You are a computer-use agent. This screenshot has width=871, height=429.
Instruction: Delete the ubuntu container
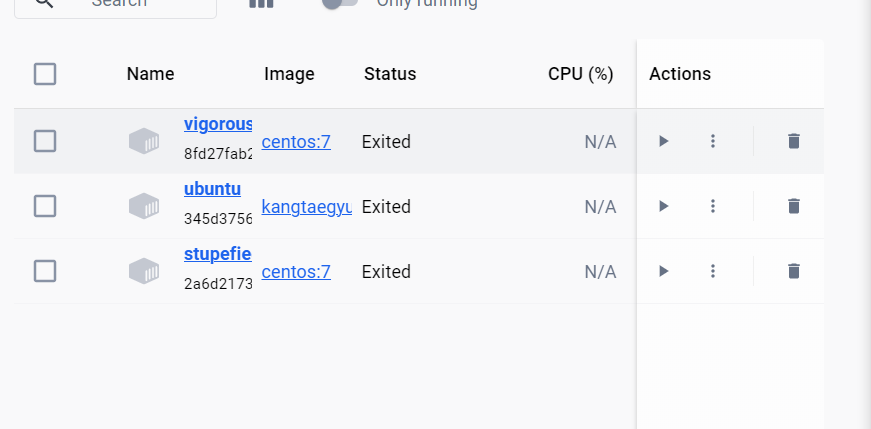click(794, 206)
